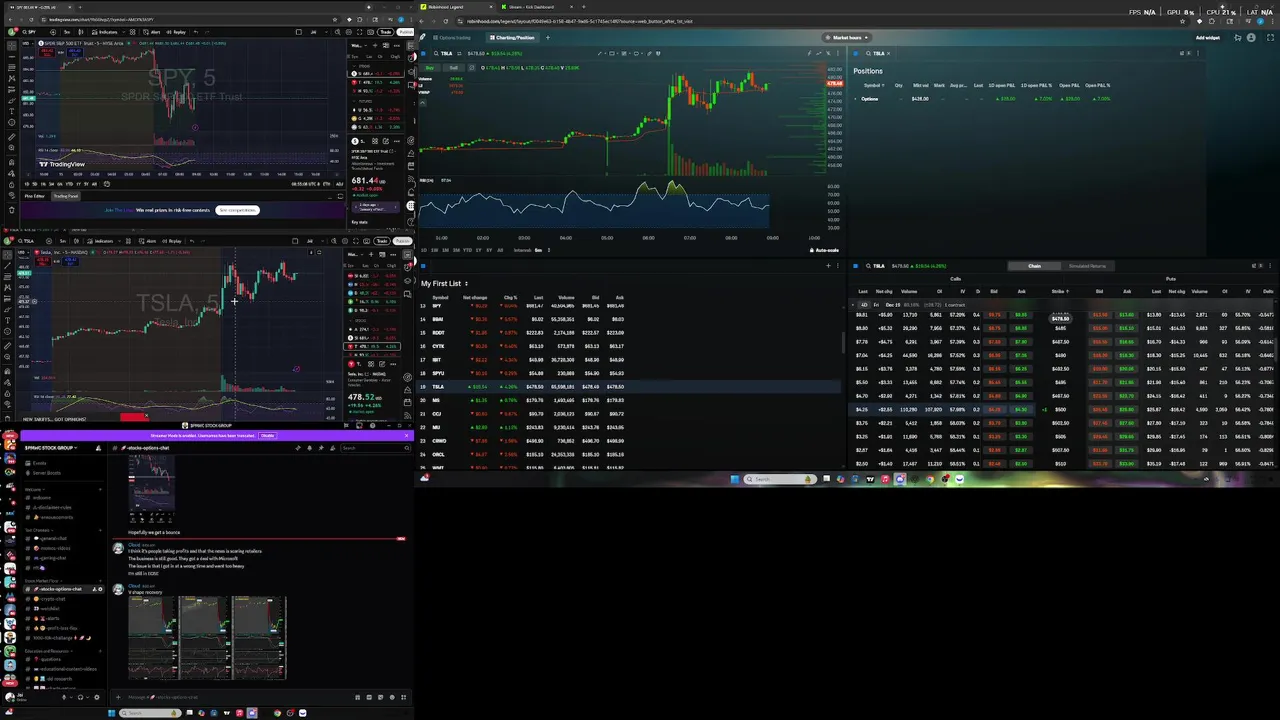Collapse the Stock Market Floor category in Discord
The width and height of the screenshot is (1280, 720).
43,580
